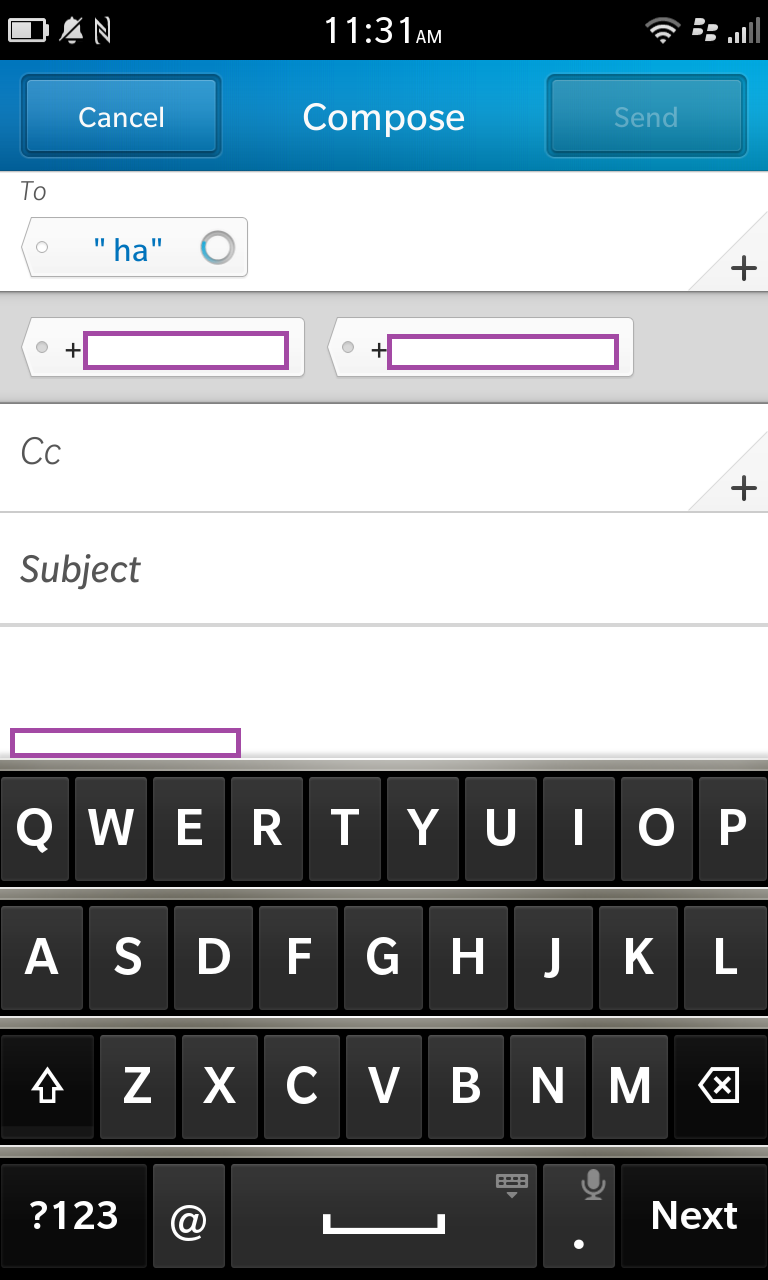Tap the Send button
This screenshot has width=768, height=1280.
(x=646, y=117)
